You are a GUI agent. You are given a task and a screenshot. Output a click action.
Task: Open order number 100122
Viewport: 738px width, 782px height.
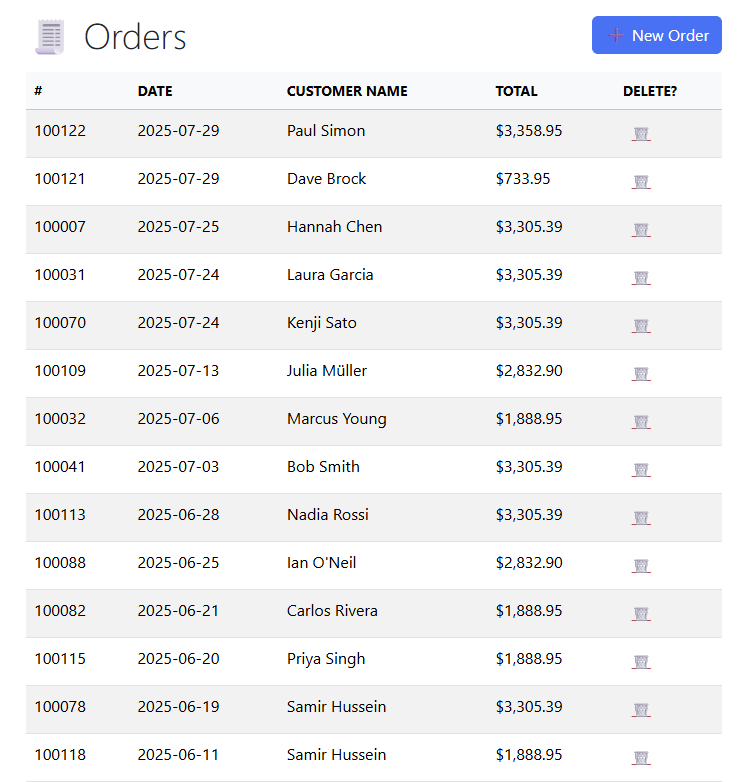(60, 131)
